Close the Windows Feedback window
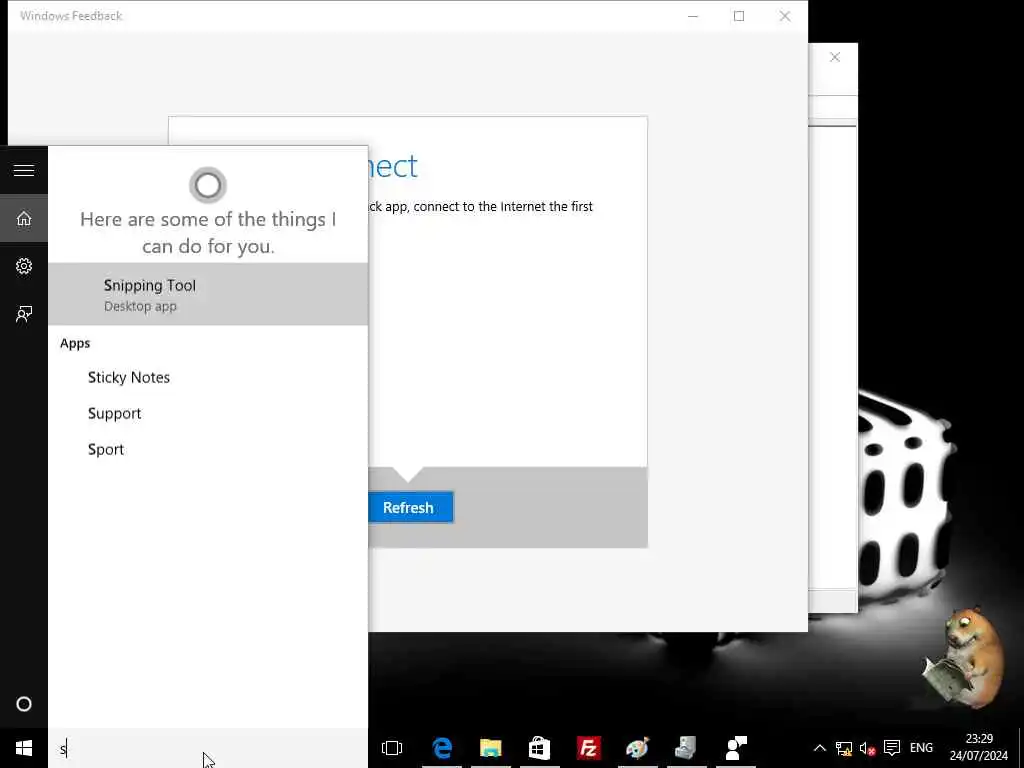Image resolution: width=1024 pixels, height=768 pixels. pos(785,16)
